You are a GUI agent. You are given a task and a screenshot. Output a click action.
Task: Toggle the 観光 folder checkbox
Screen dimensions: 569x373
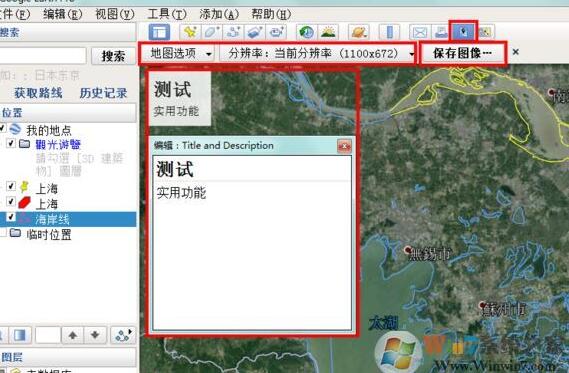click(x=11, y=144)
